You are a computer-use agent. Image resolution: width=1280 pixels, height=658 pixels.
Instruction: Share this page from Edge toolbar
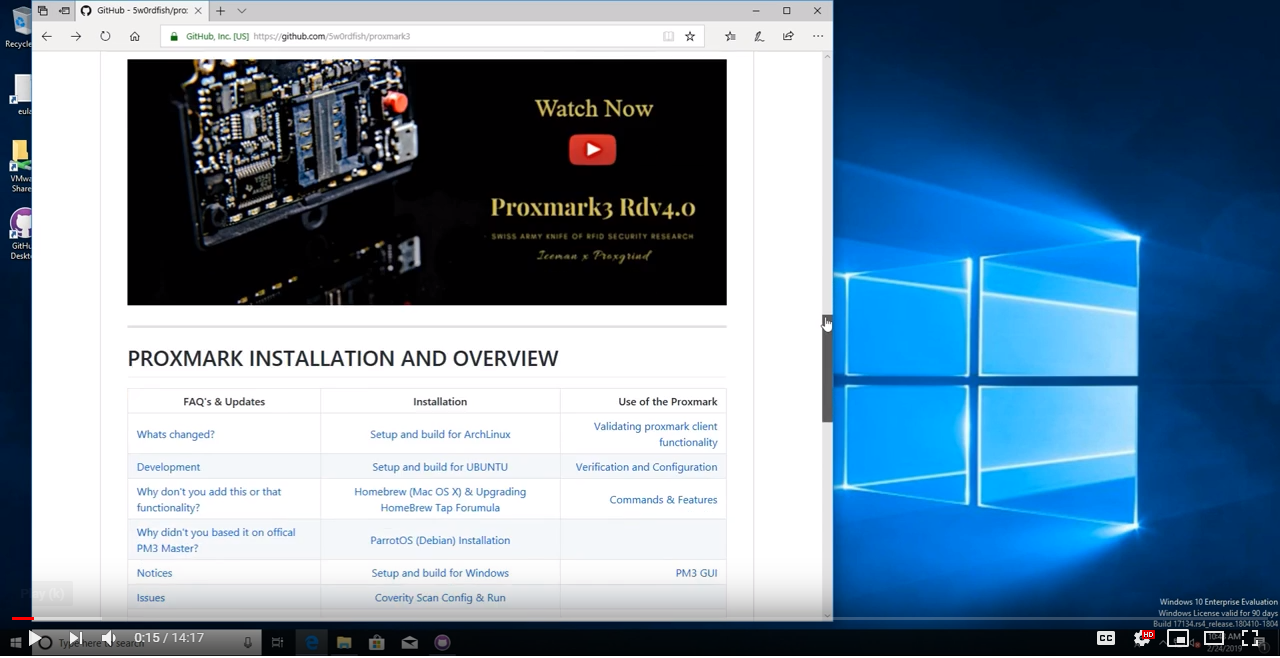788,36
